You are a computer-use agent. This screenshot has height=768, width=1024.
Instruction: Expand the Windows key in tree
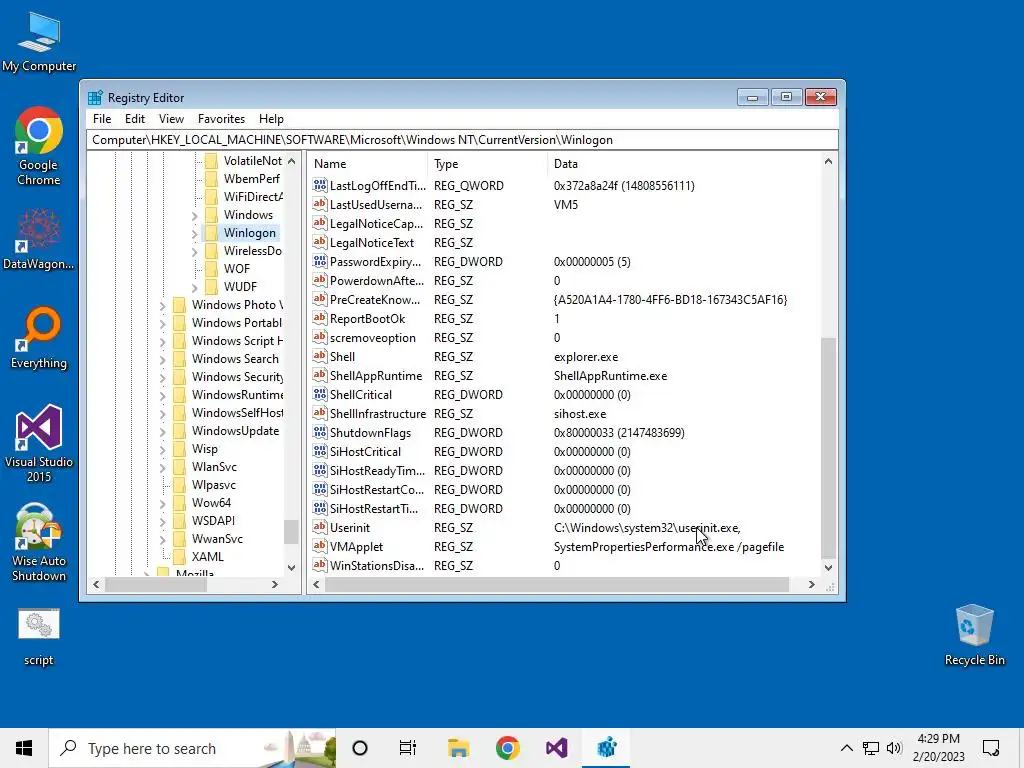195,215
